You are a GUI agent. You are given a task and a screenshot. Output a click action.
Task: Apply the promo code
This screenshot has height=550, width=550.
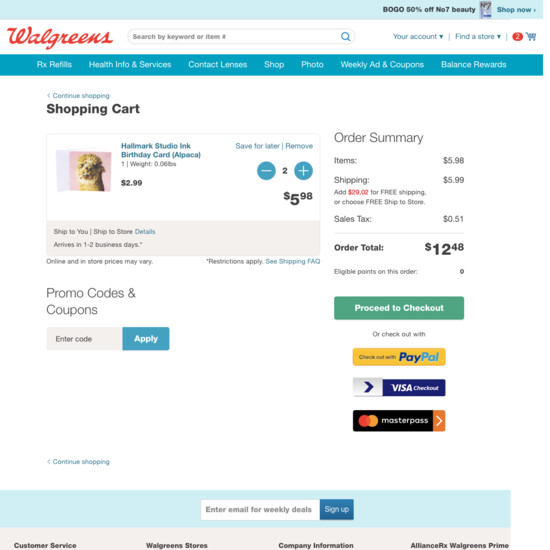[x=146, y=338]
